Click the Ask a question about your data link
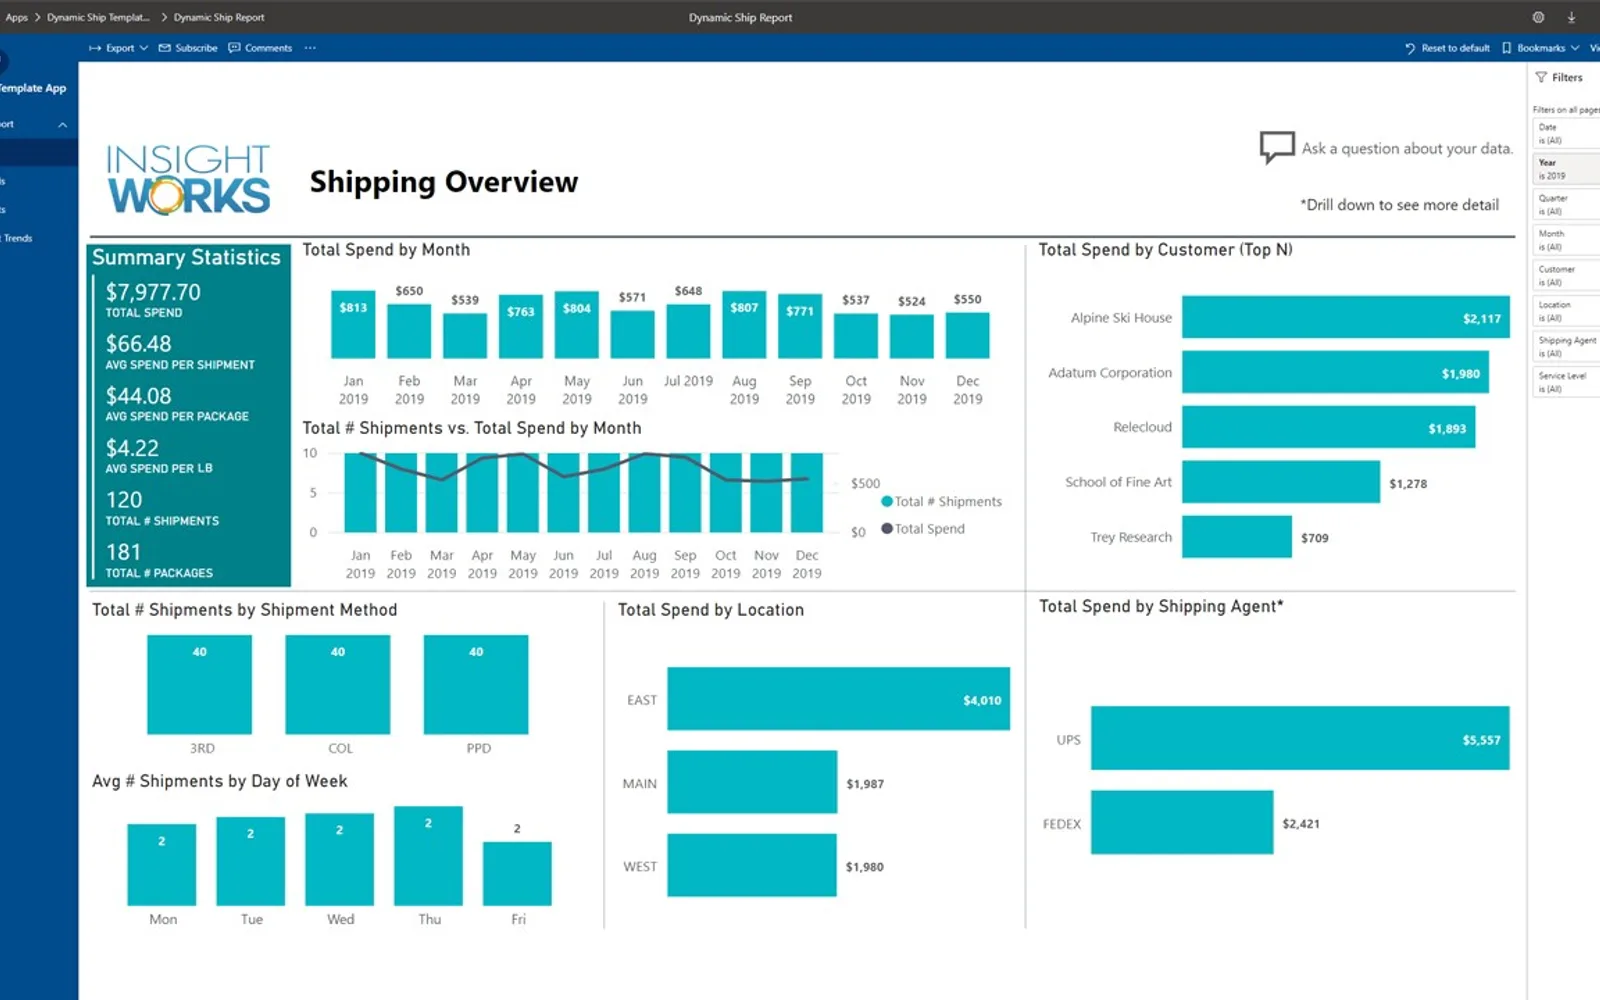 [x=1407, y=148]
